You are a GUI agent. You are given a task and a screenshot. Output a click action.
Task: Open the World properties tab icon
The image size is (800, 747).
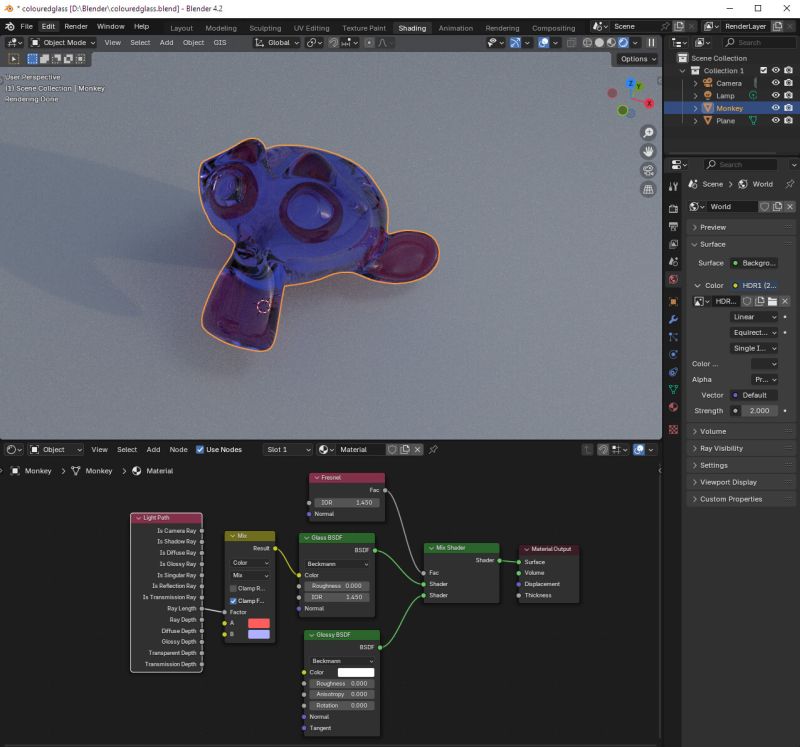point(673,280)
